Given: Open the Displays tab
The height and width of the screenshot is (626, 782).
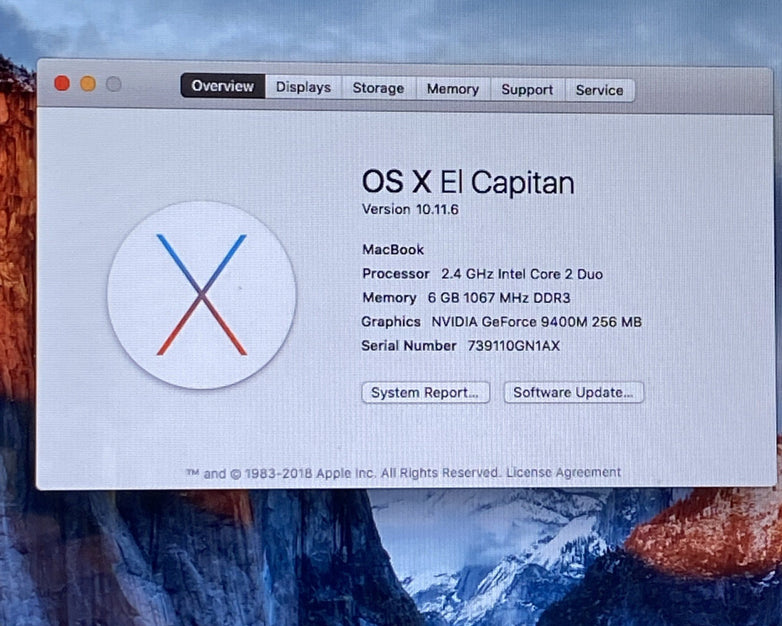Looking at the screenshot, I should [x=303, y=87].
